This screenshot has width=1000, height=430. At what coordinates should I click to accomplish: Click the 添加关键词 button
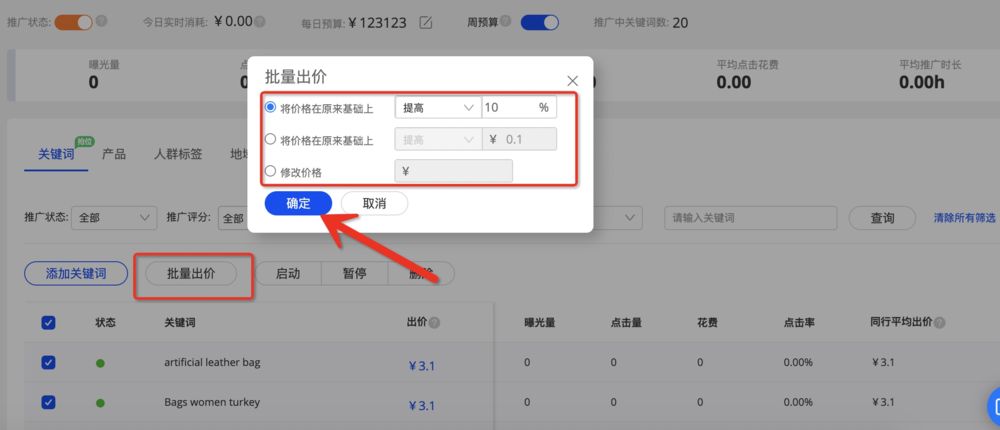(x=76, y=274)
